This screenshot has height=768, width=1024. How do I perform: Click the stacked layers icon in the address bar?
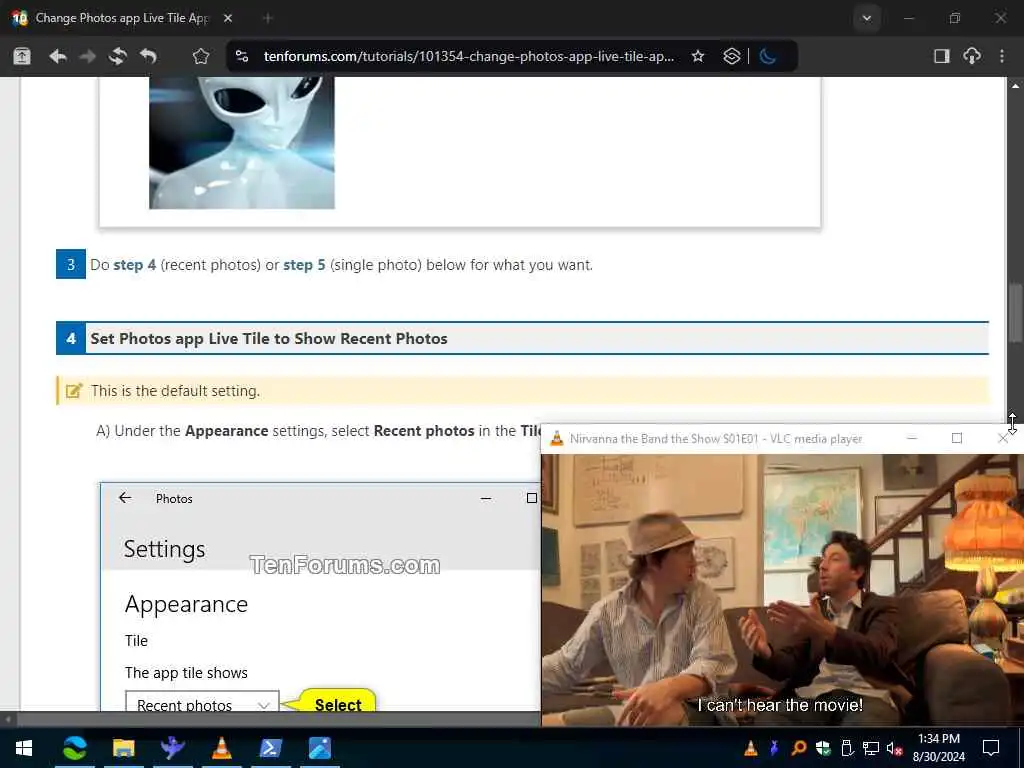pyautogui.click(x=731, y=56)
